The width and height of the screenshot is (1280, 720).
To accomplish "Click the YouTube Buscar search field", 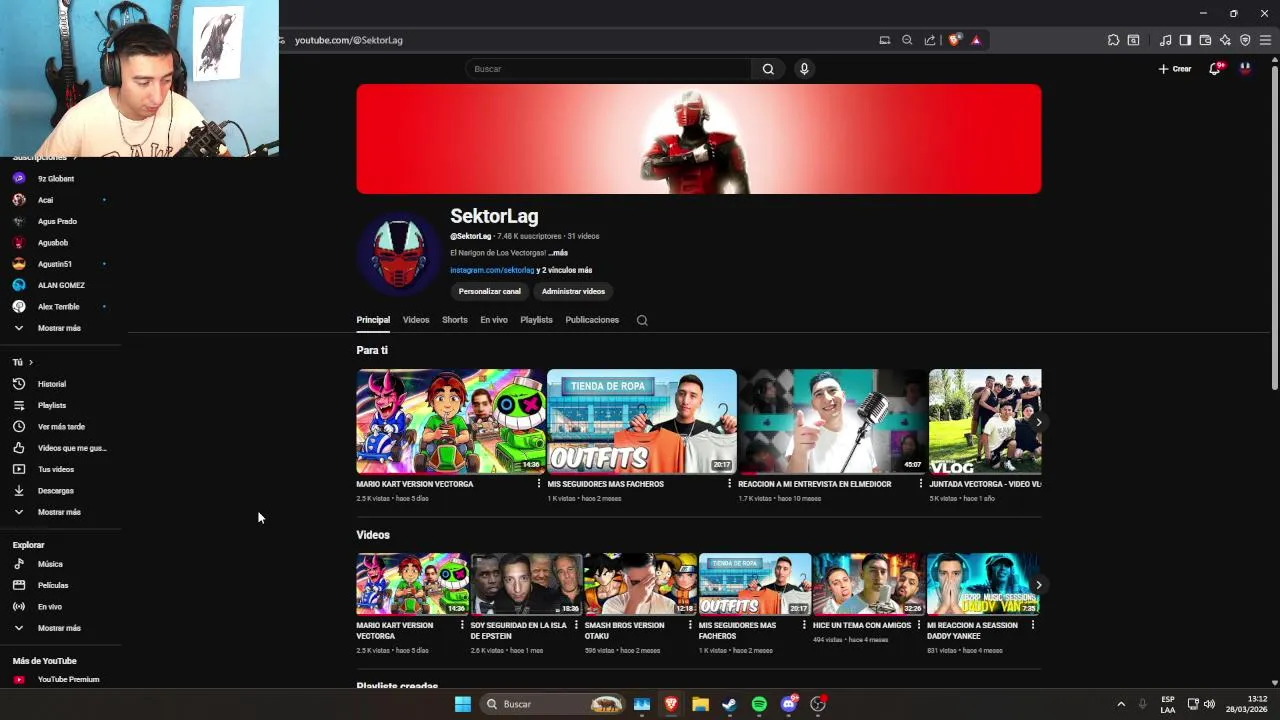I will [608, 69].
